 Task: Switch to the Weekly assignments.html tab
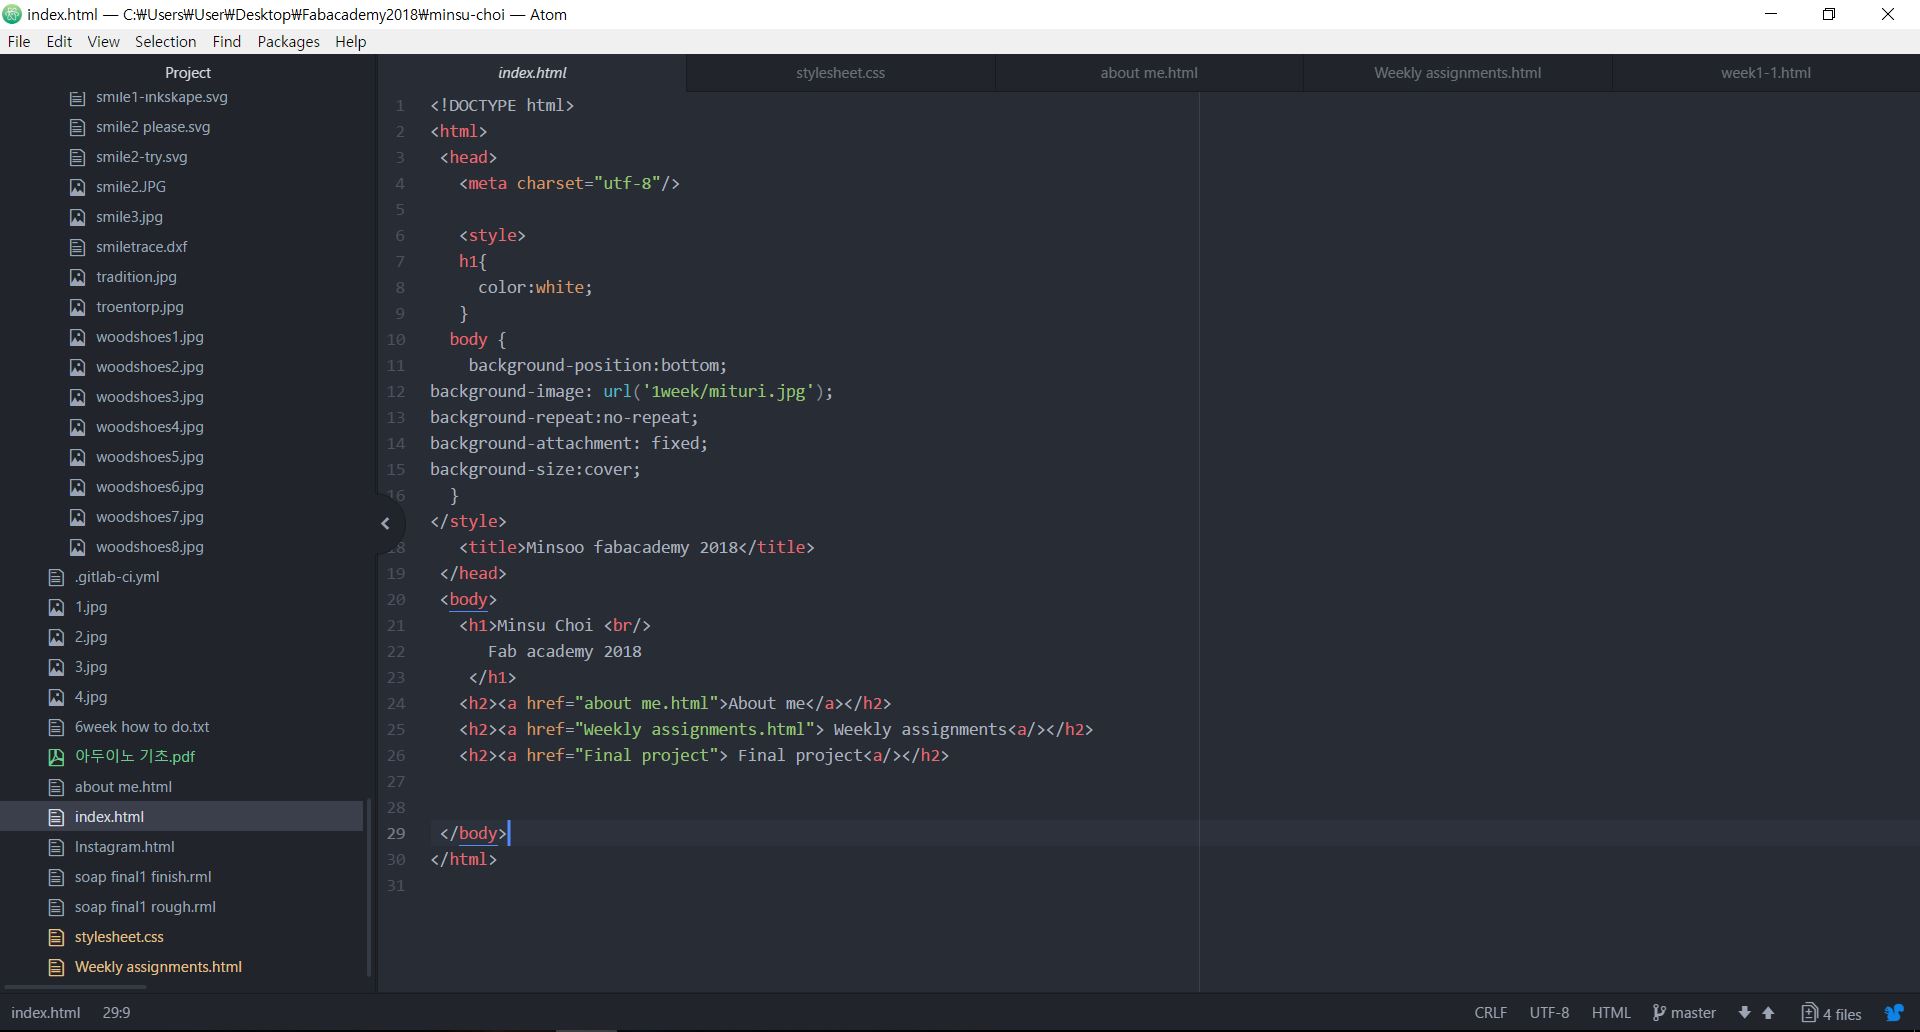1457,73
